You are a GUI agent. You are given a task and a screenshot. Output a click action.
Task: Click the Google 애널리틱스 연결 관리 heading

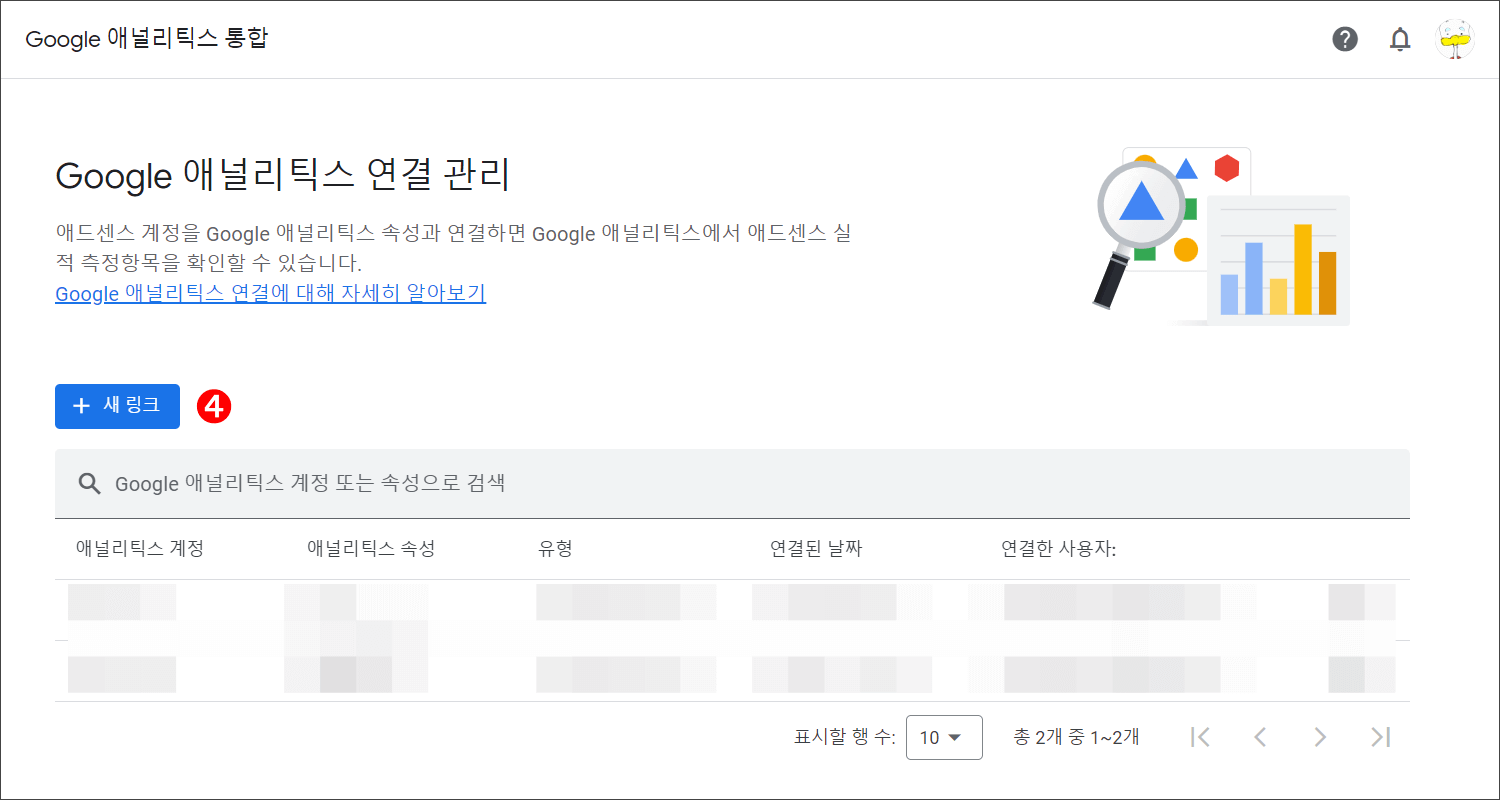tap(283, 176)
